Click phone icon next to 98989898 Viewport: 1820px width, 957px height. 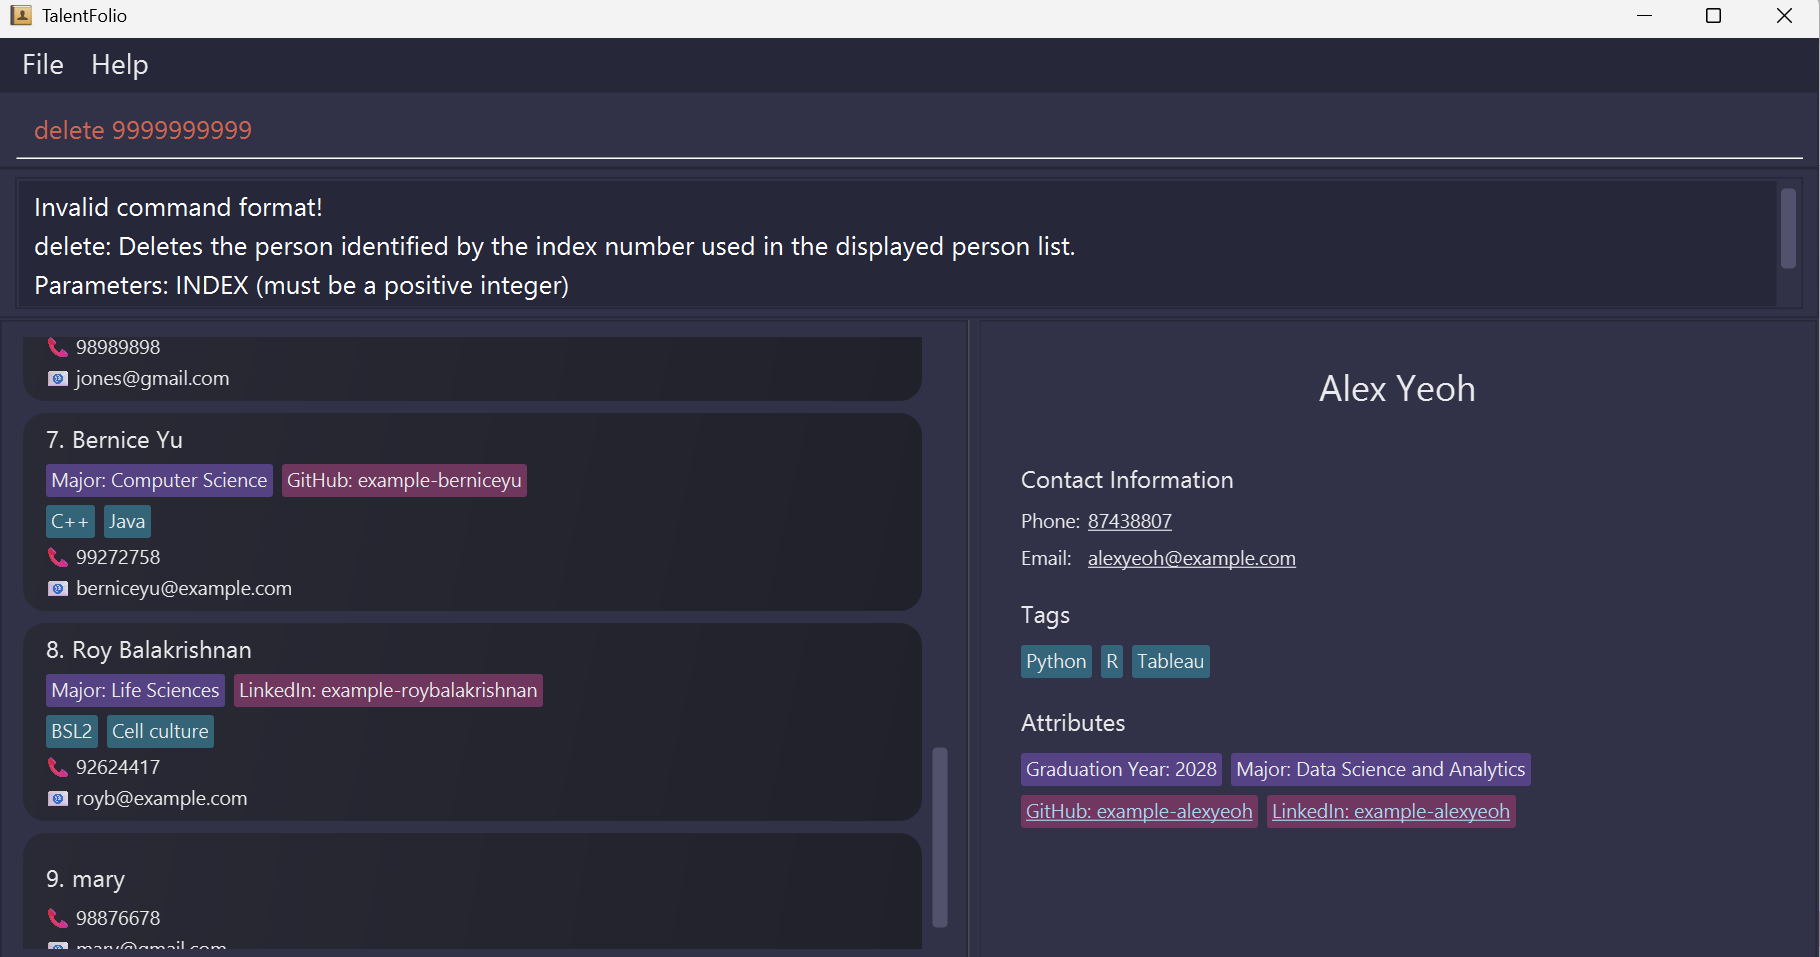point(58,348)
